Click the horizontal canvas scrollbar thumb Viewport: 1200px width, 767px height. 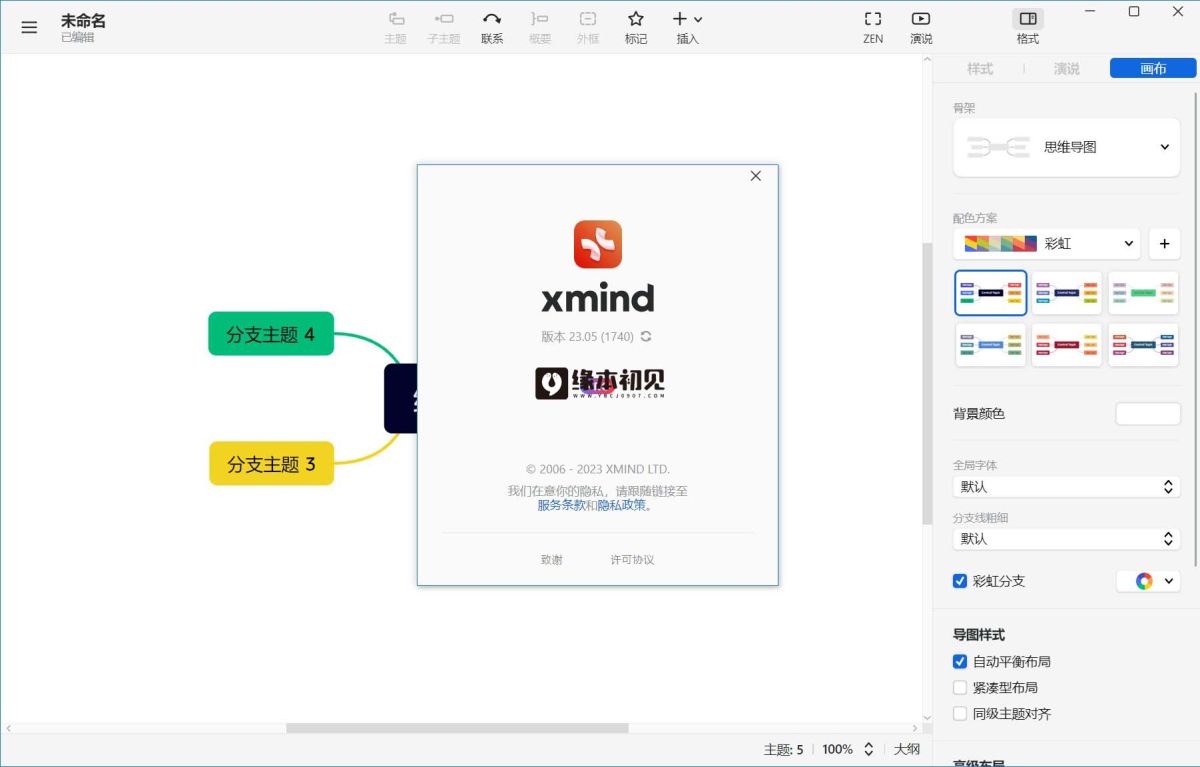(457, 728)
